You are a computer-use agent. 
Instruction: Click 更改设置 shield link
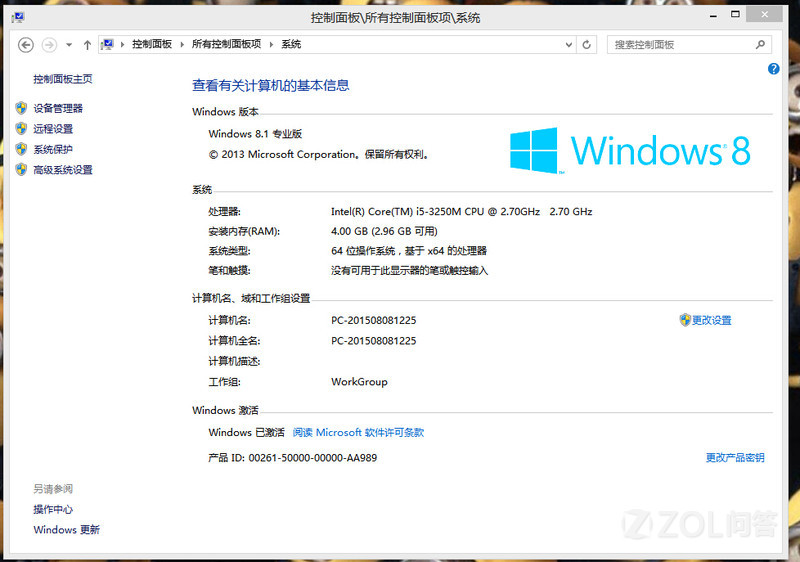pyautogui.click(x=706, y=320)
